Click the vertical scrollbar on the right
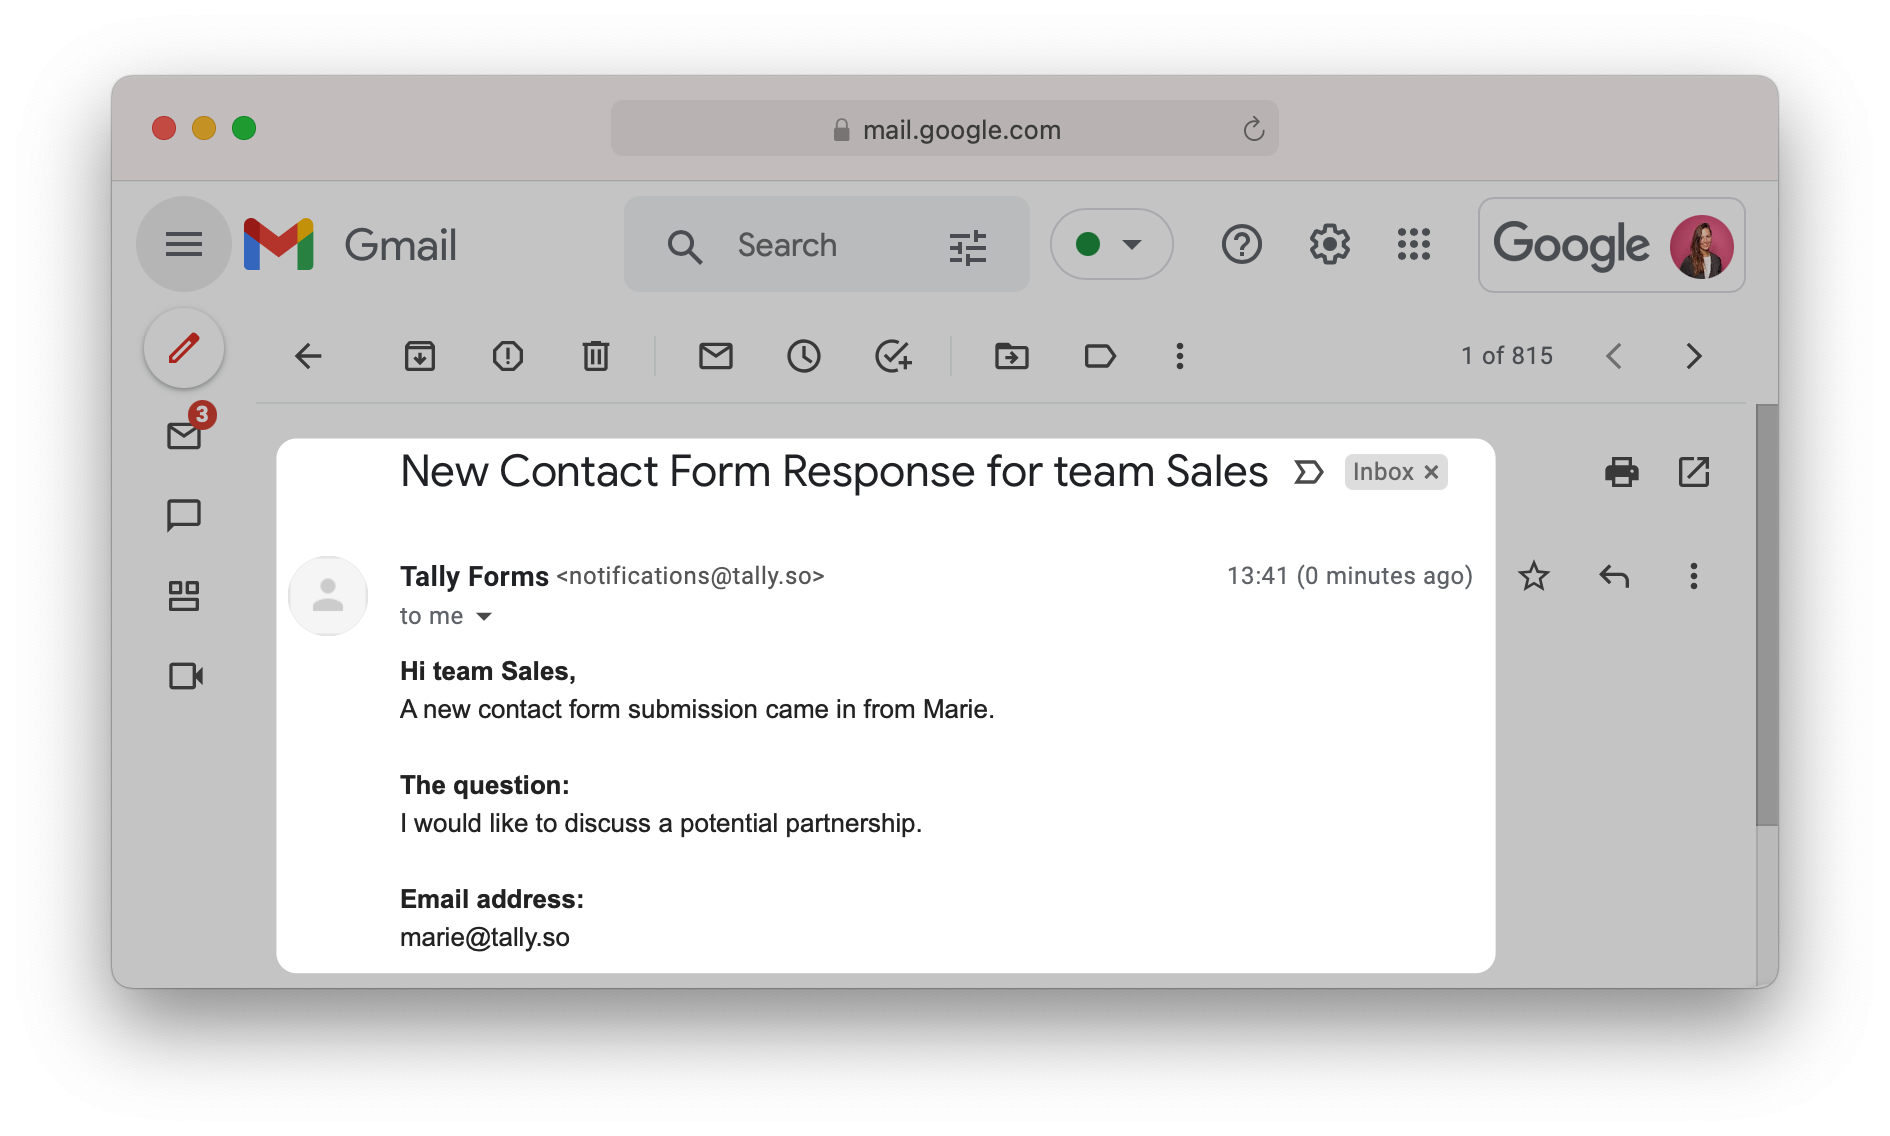The image size is (1890, 1136). 1767,614
